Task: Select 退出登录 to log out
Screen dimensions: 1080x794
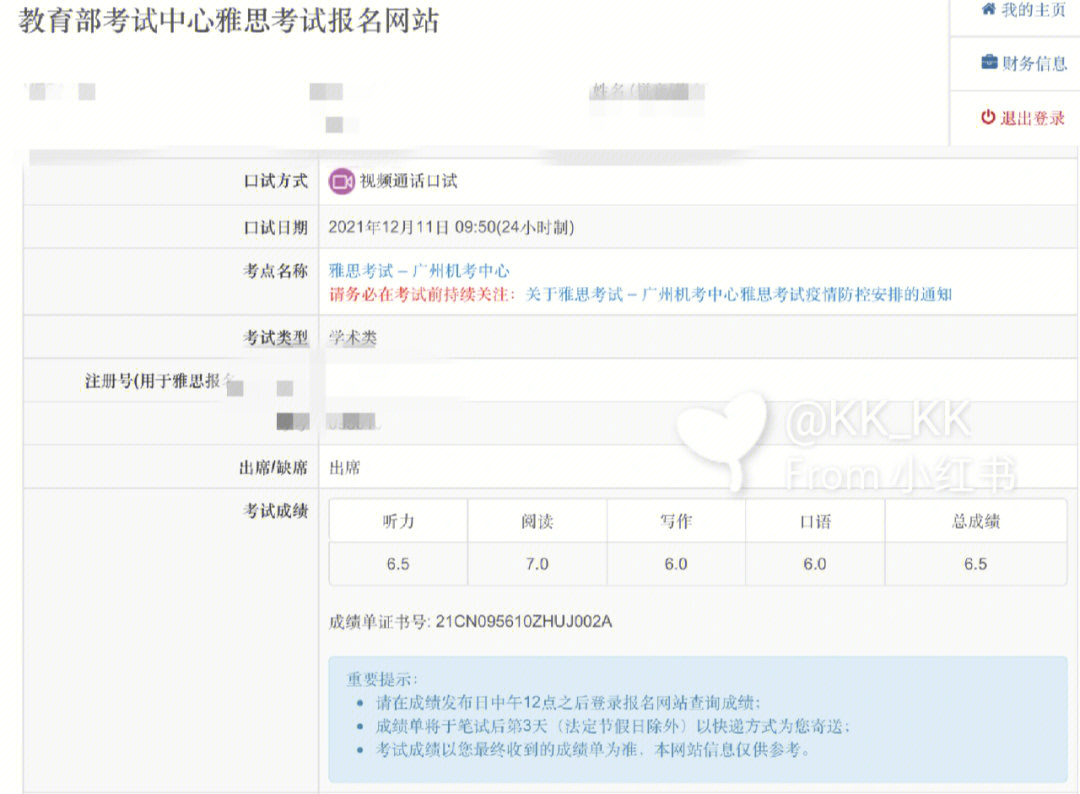Action: click(1024, 118)
